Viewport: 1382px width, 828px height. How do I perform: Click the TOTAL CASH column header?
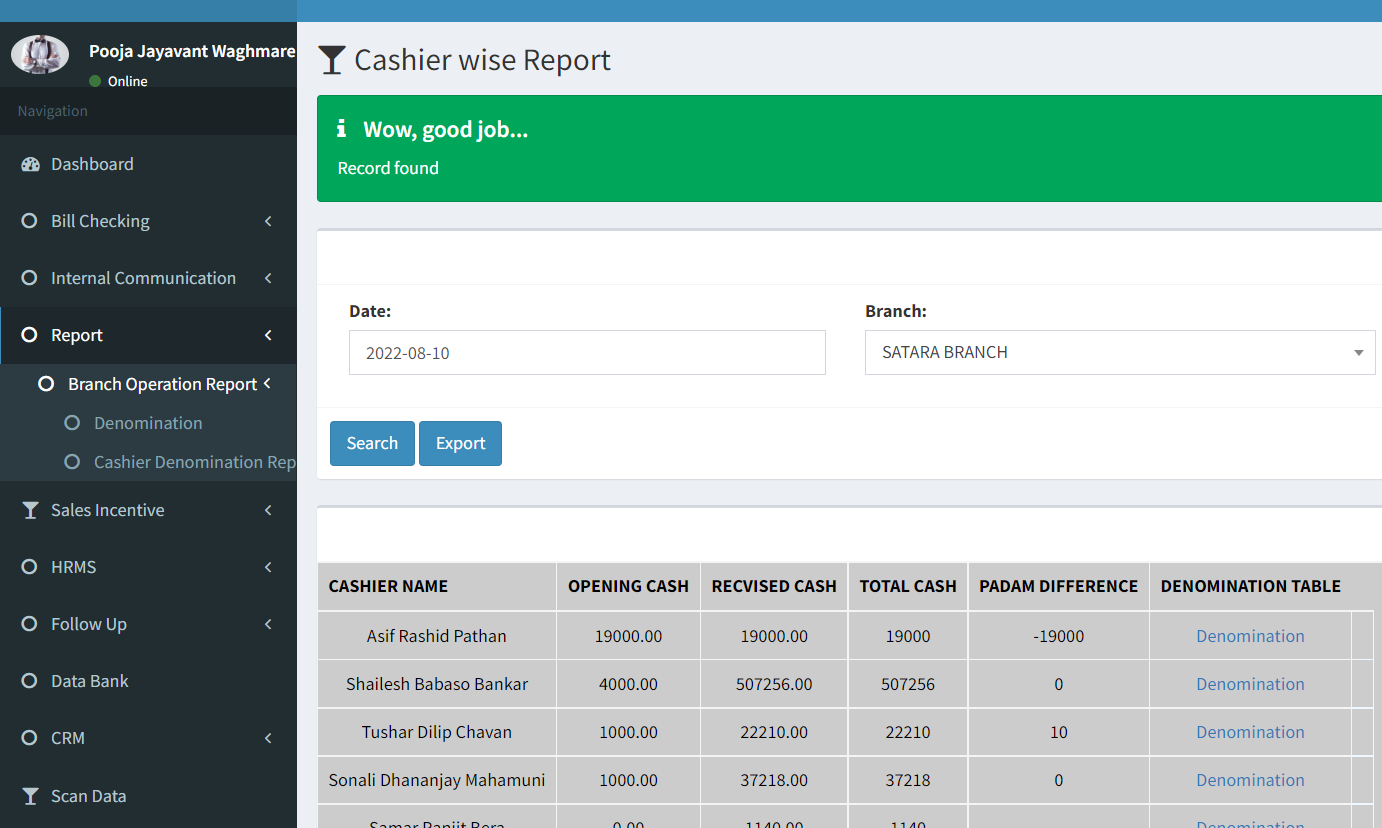pyautogui.click(x=908, y=586)
